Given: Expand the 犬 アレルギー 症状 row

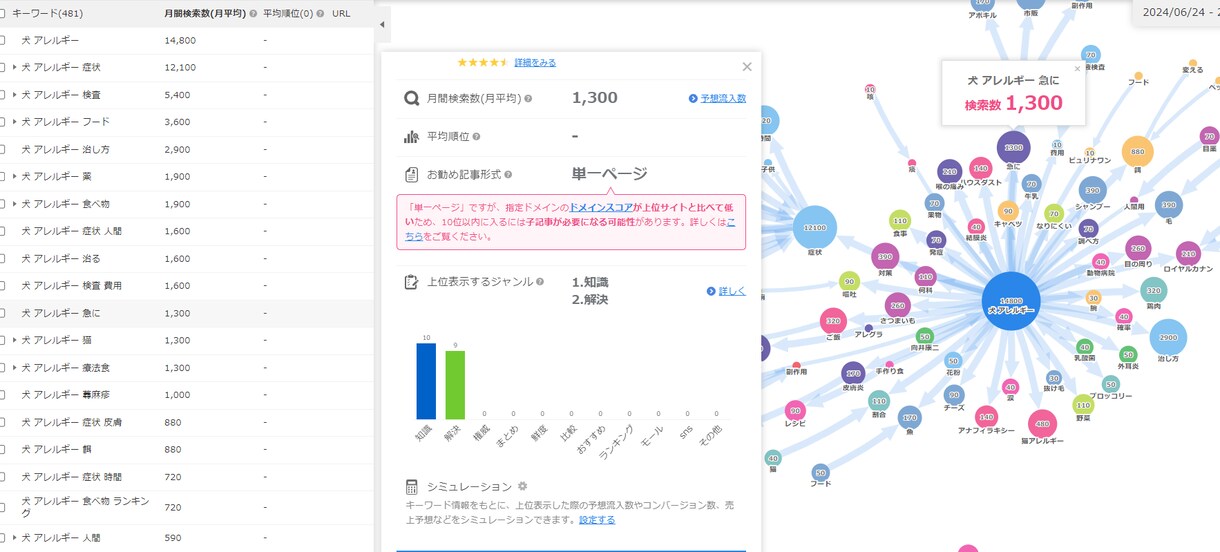Looking at the screenshot, I should point(15,67).
